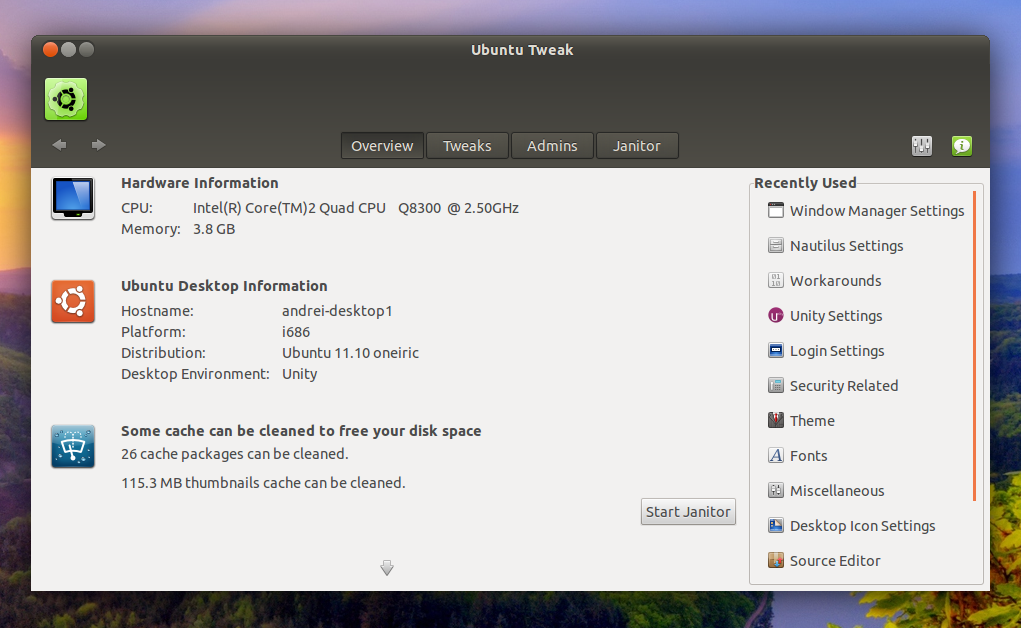Expand more content with the down arrow
Viewport: 1021px width, 628px height.
pyautogui.click(x=387, y=568)
